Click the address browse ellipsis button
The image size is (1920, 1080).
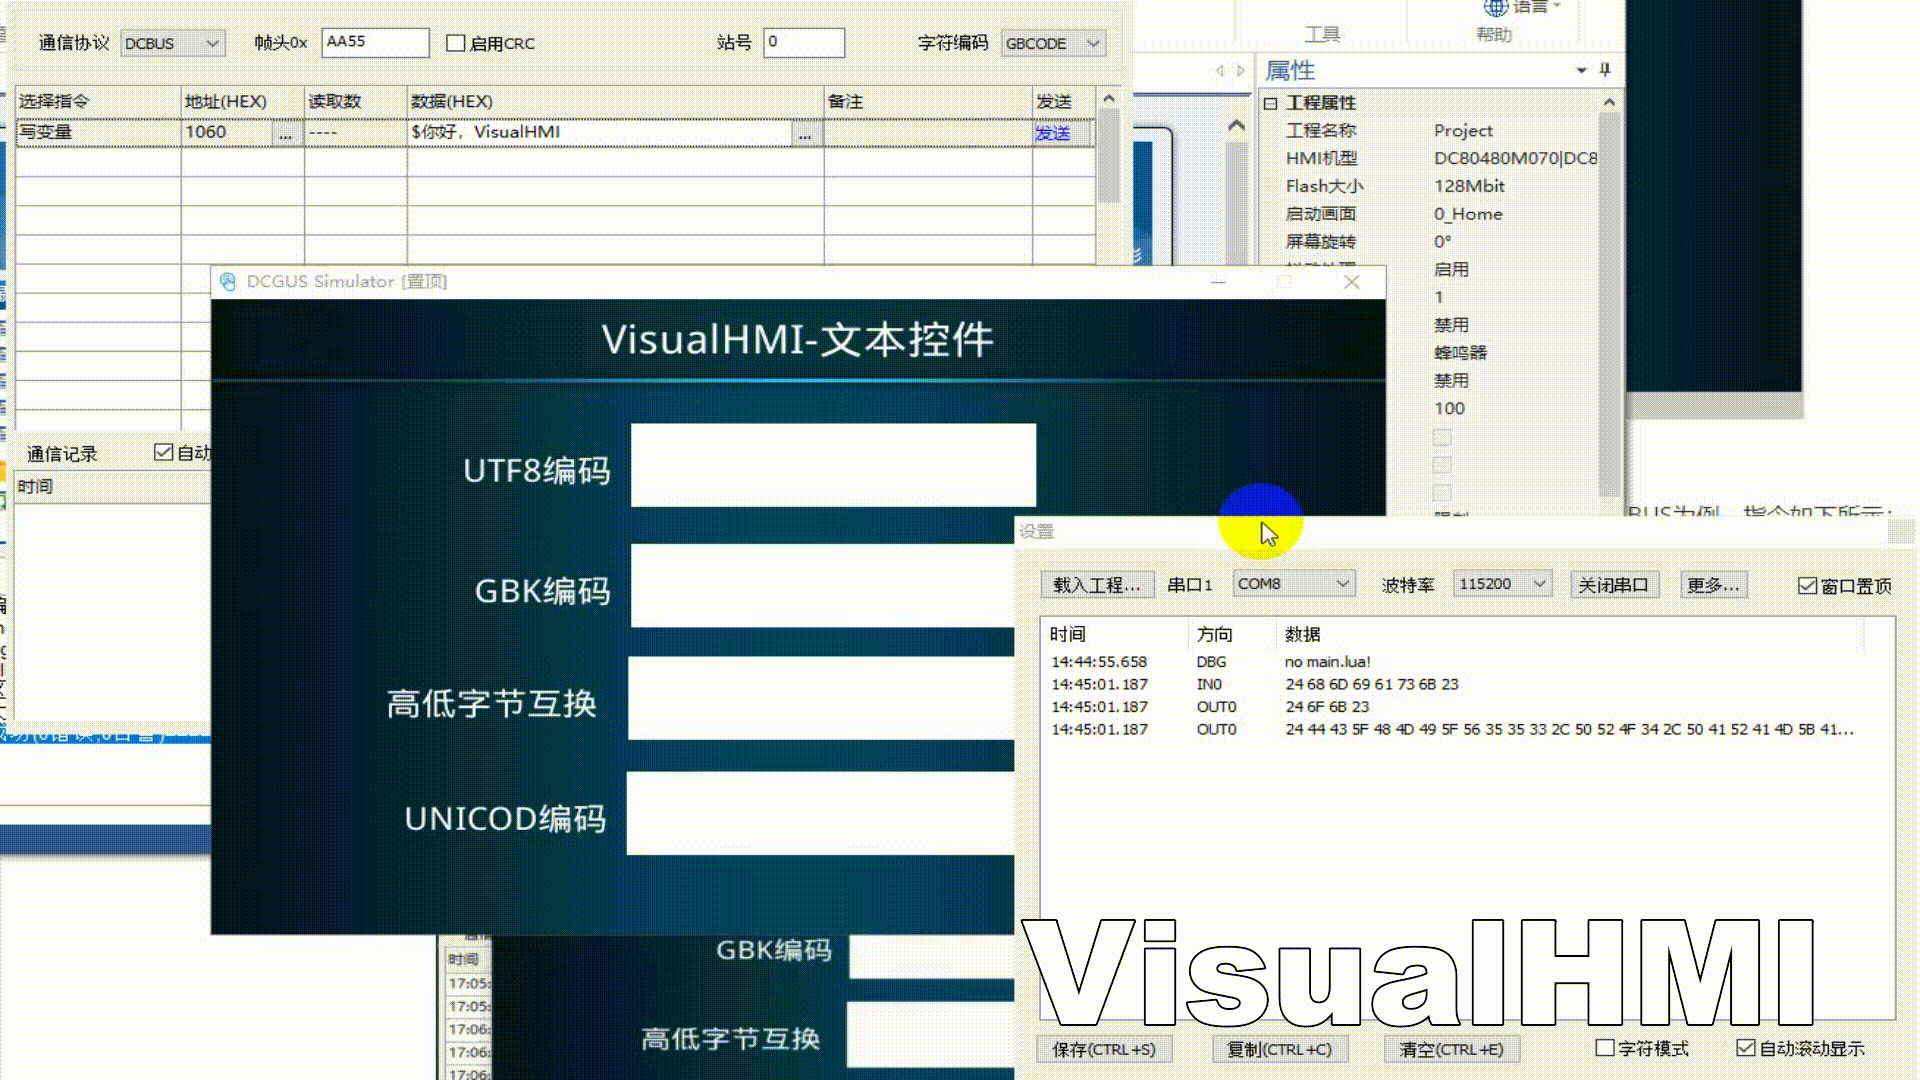click(x=286, y=133)
